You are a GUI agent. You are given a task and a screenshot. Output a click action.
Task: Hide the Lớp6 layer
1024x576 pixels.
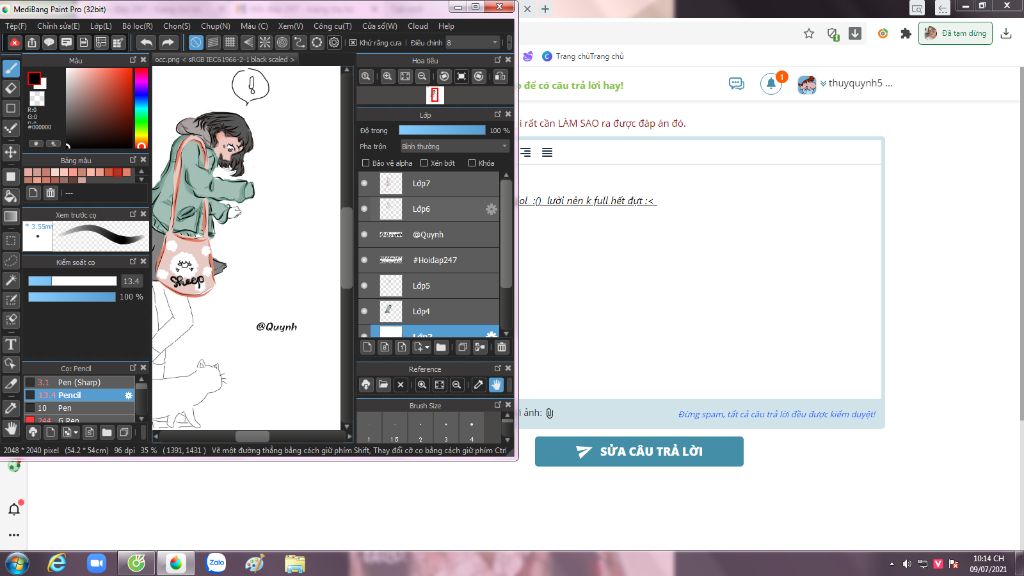[364, 209]
